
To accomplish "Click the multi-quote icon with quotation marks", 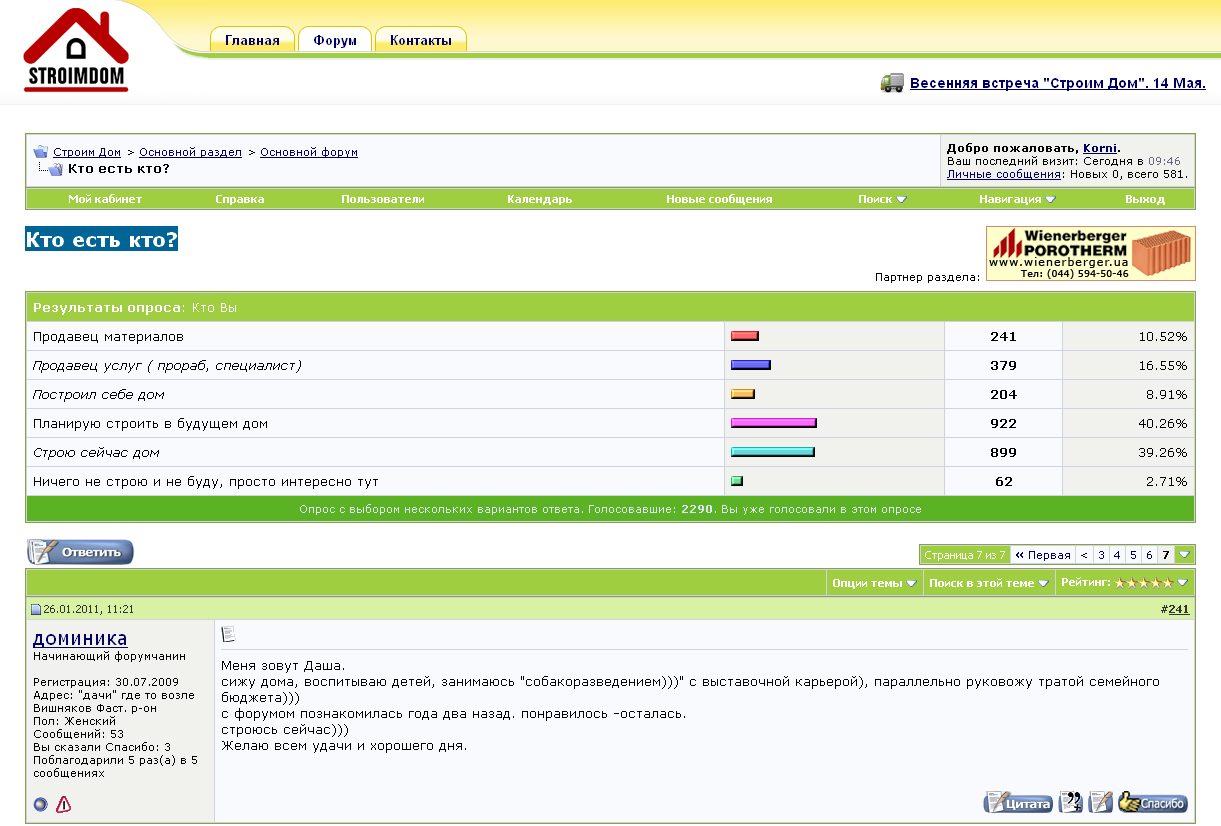I will tap(1071, 802).
